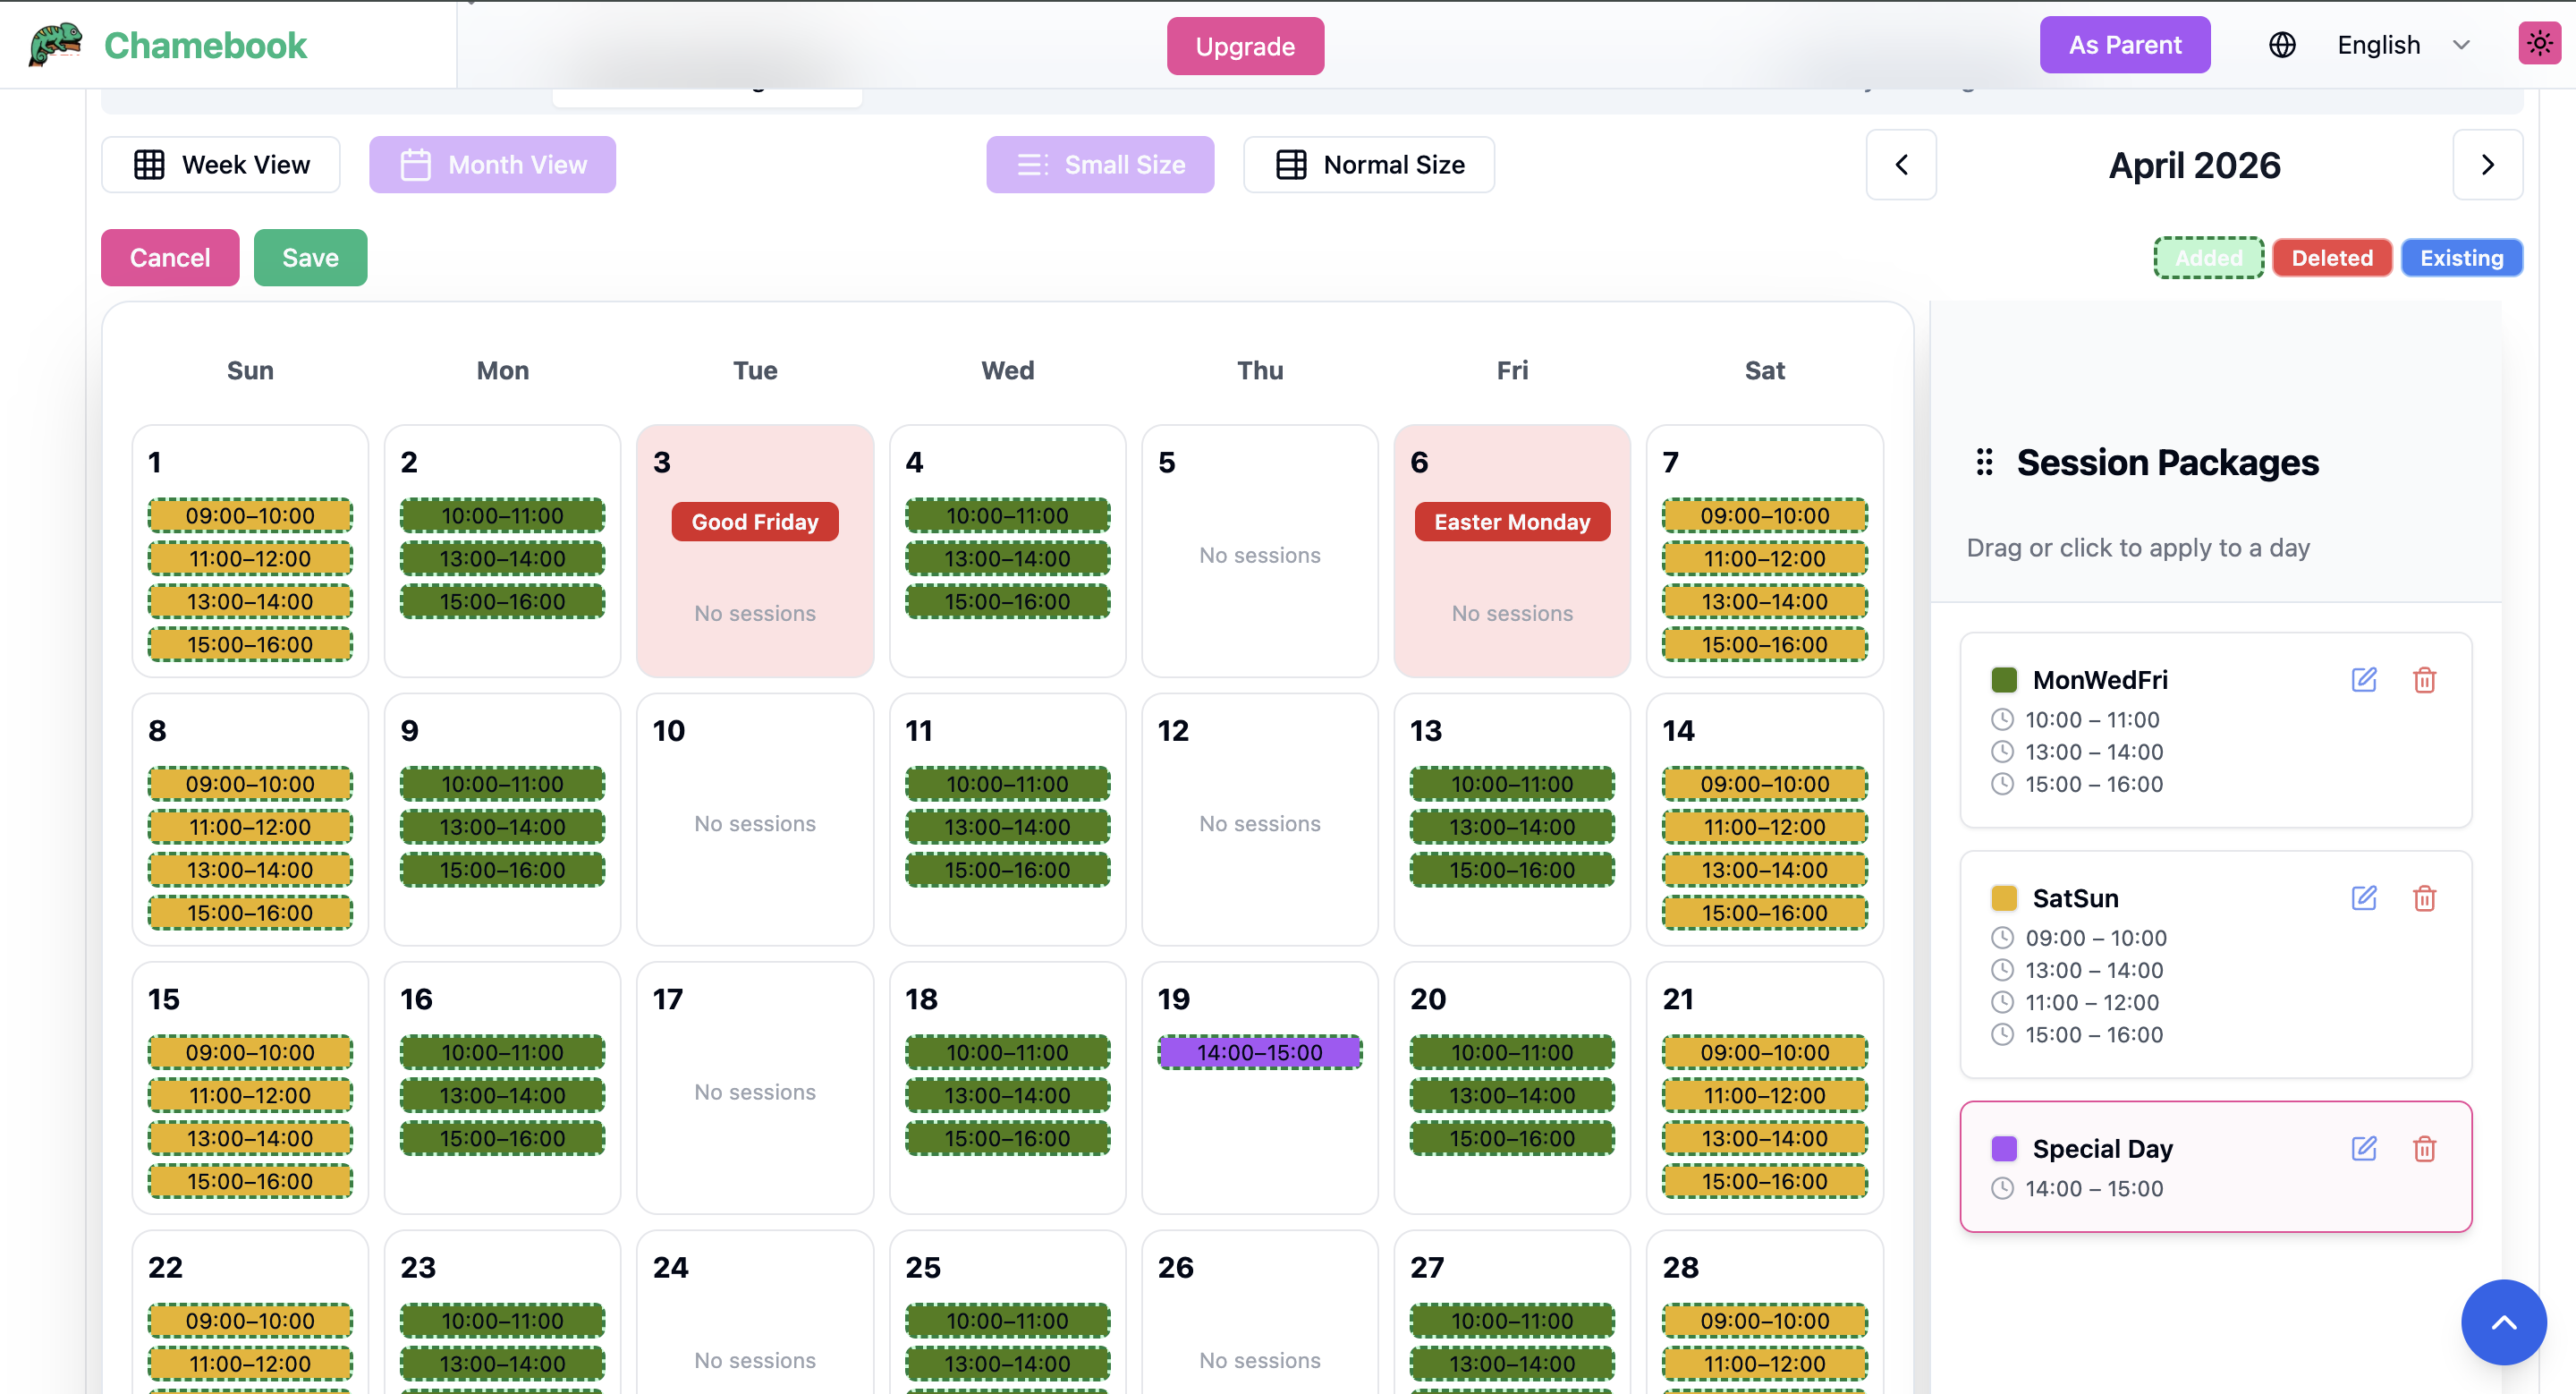Click the April 2026 month title
The height and width of the screenshot is (1394, 2576).
coord(2194,165)
